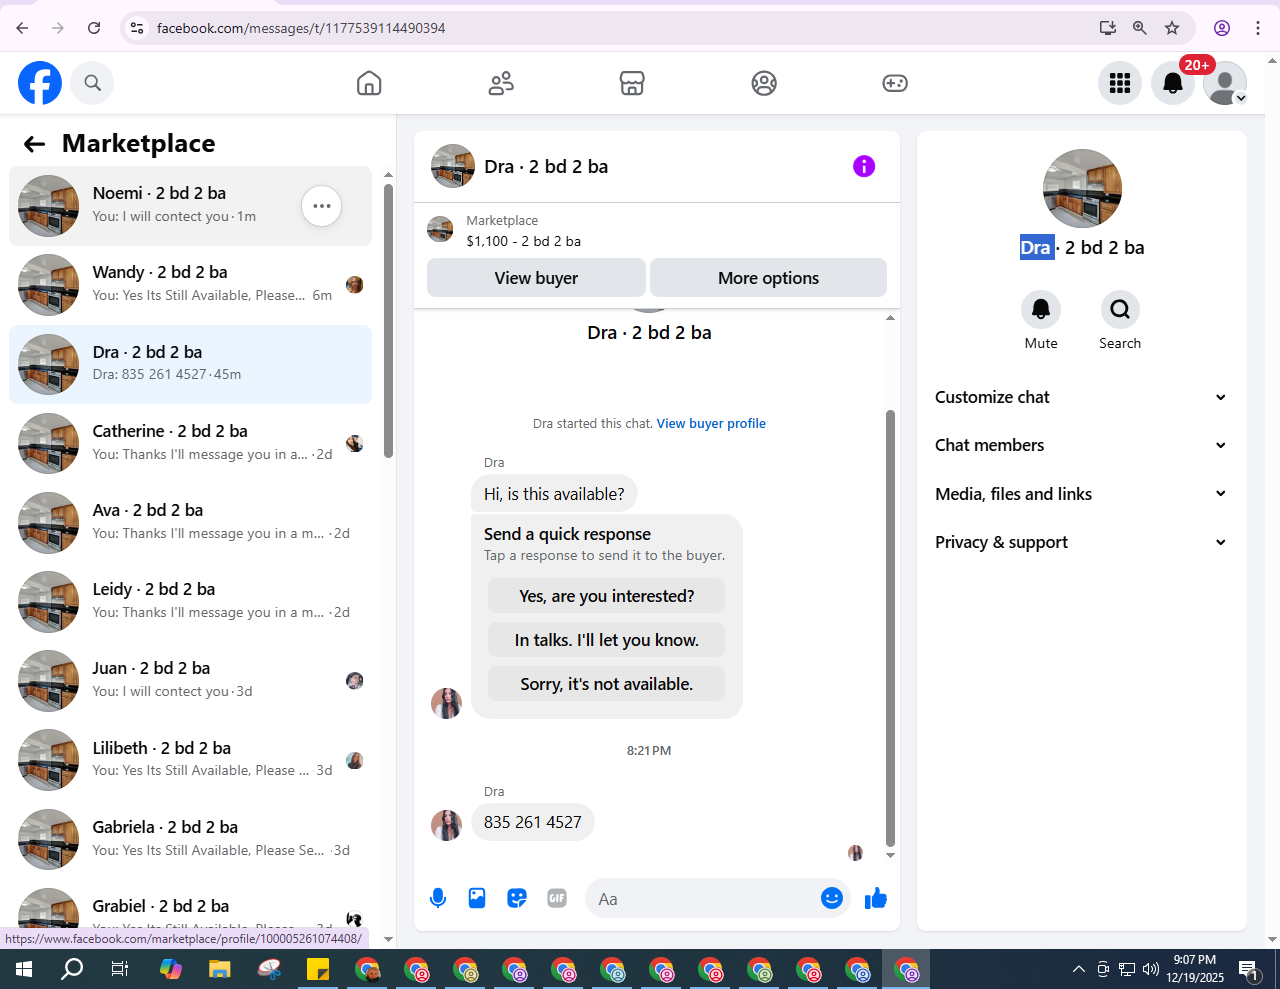Open the Windows Start menu
This screenshot has width=1280, height=989.
click(24, 969)
